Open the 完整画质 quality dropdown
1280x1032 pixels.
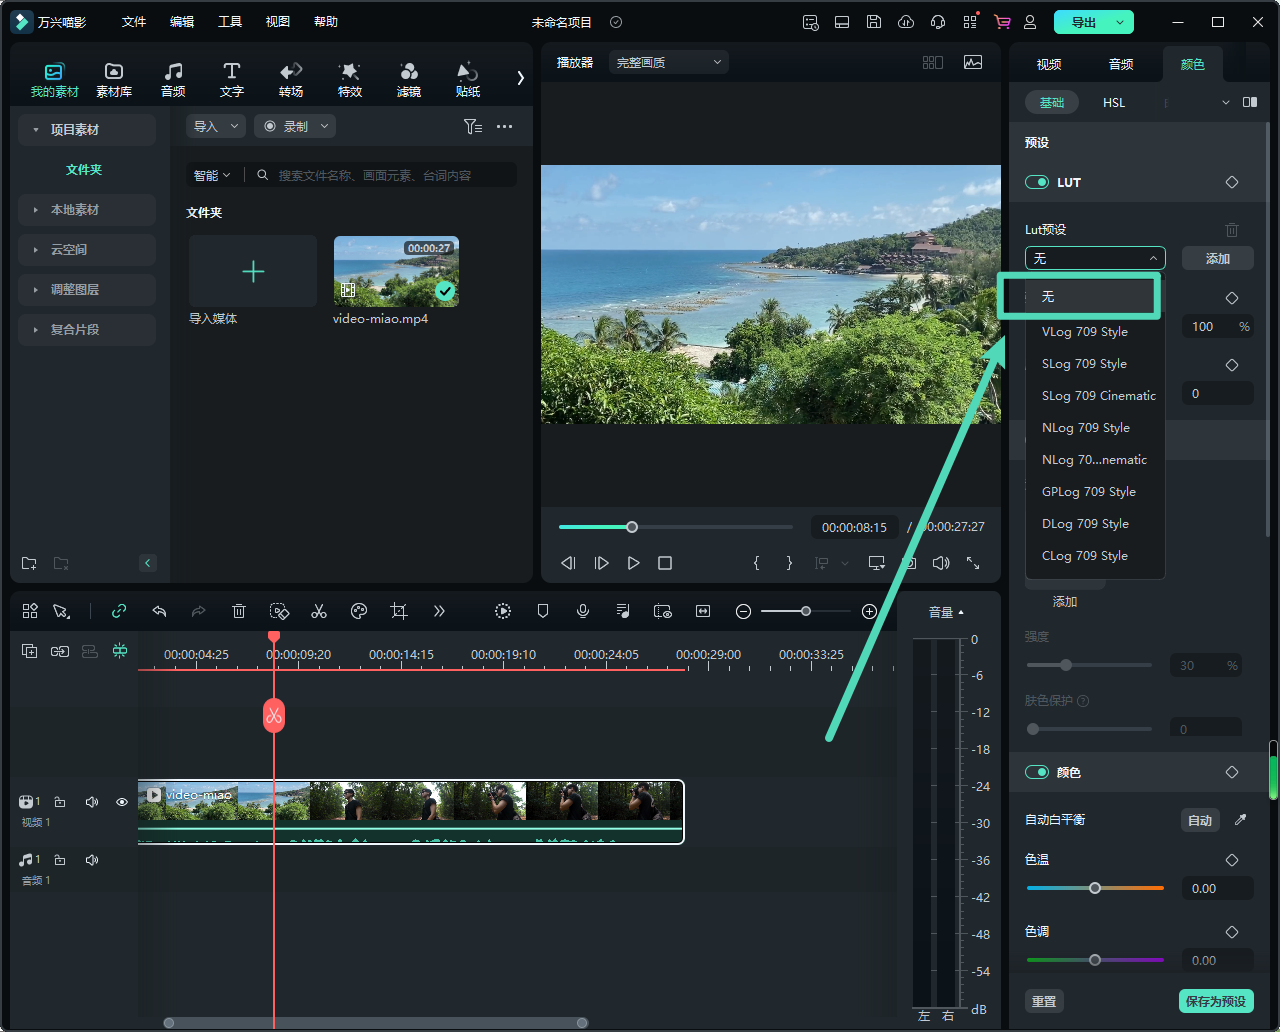(668, 62)
